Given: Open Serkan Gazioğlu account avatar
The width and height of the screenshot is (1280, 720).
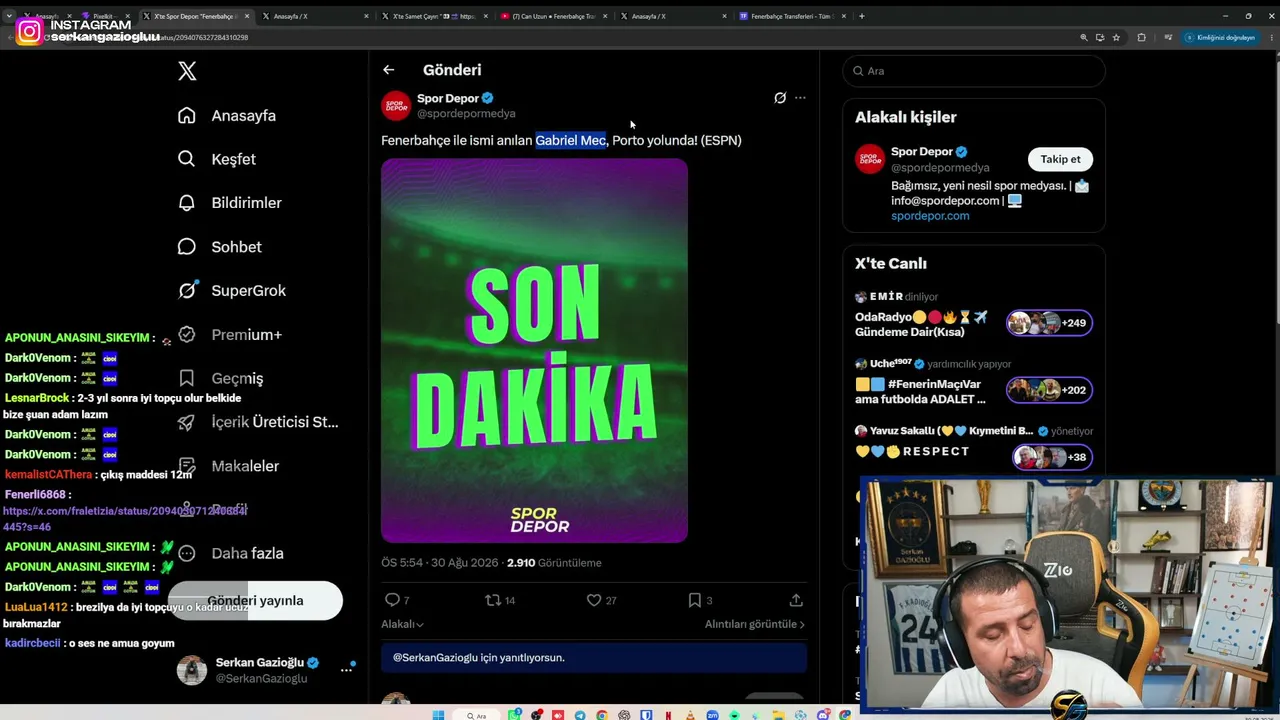Looking at the screenshot, I should tap(192, 670).
